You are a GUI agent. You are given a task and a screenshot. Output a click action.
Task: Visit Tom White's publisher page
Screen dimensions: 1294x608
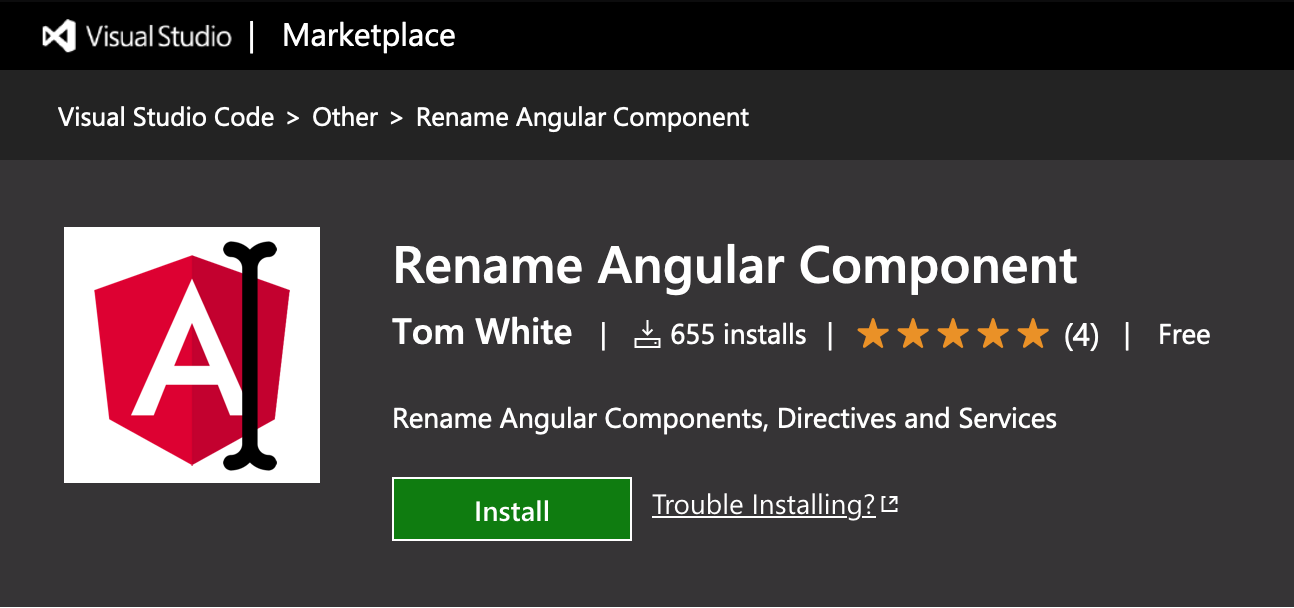(482, 333)
